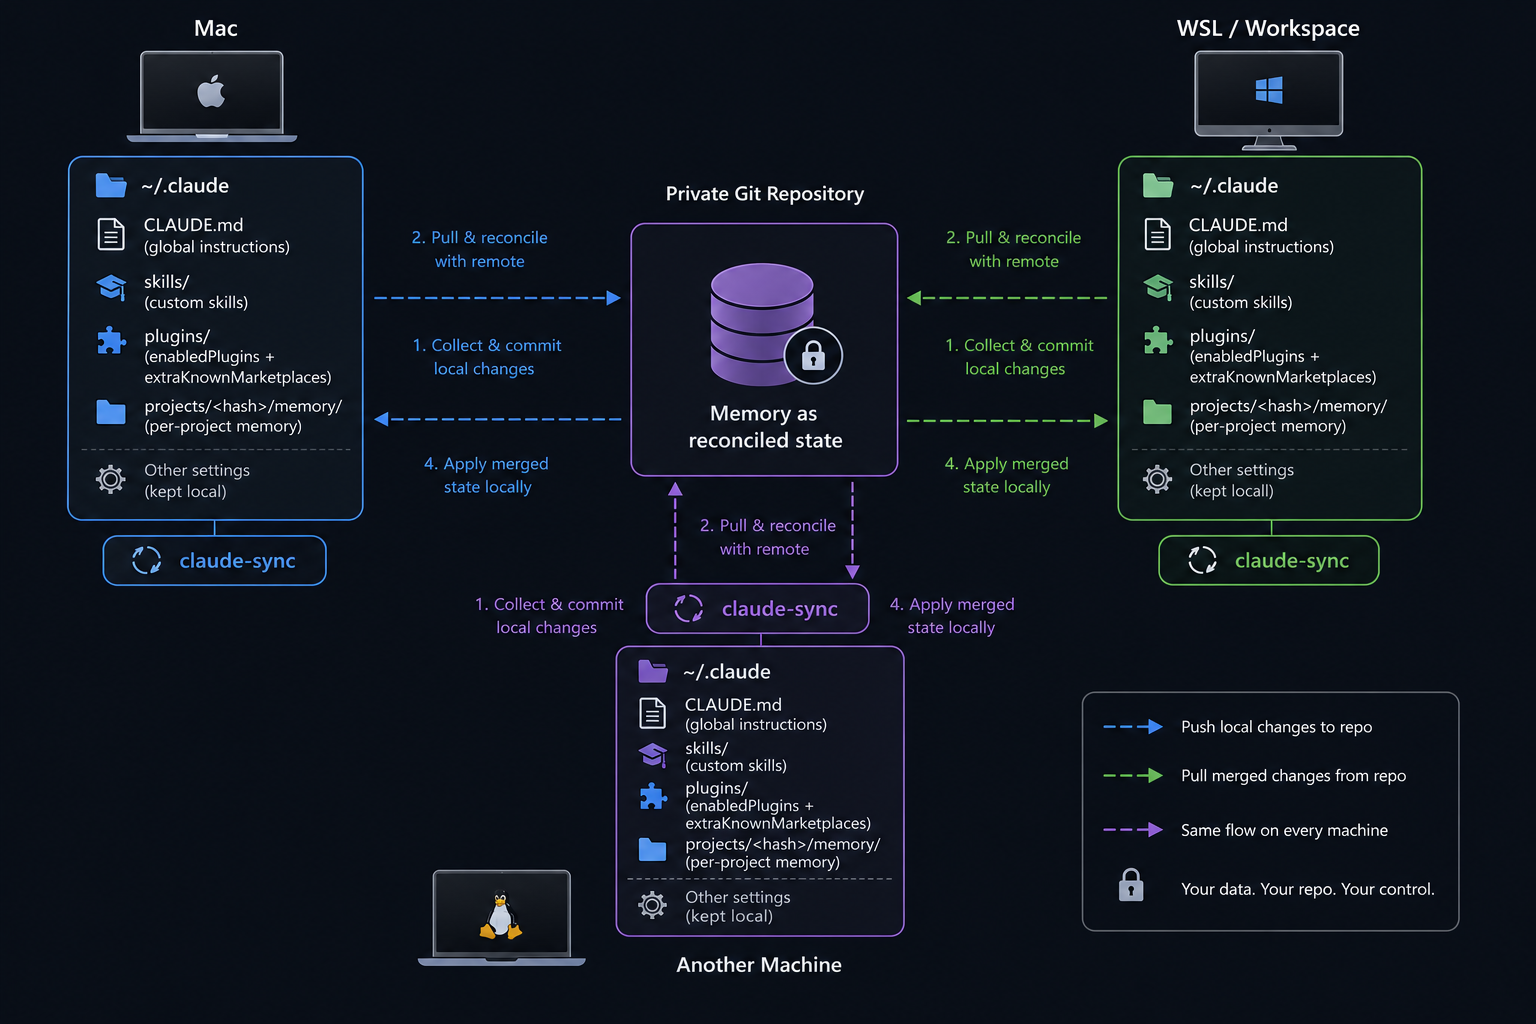Click the Mac heading text
The height and width of the screenshot is (1024, 1536).
tap(216, 28)
